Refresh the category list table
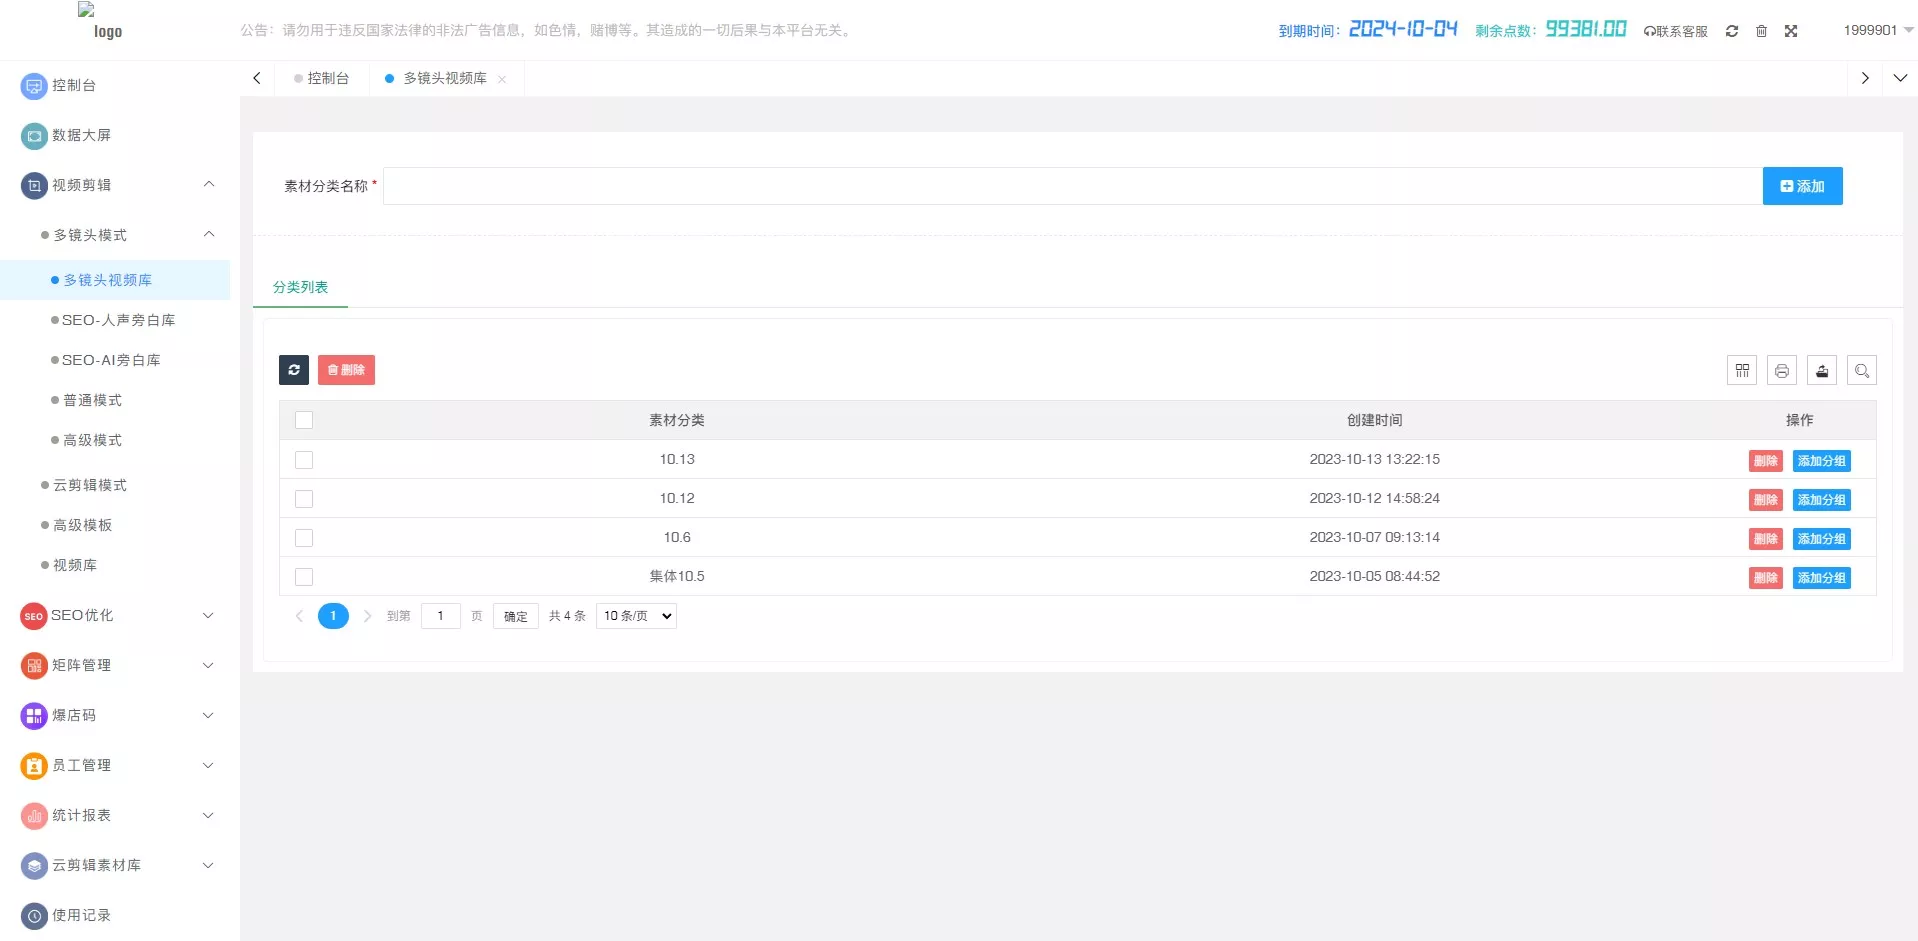Viewport: 1918px width, 941px height. click(x=294, y=370)
